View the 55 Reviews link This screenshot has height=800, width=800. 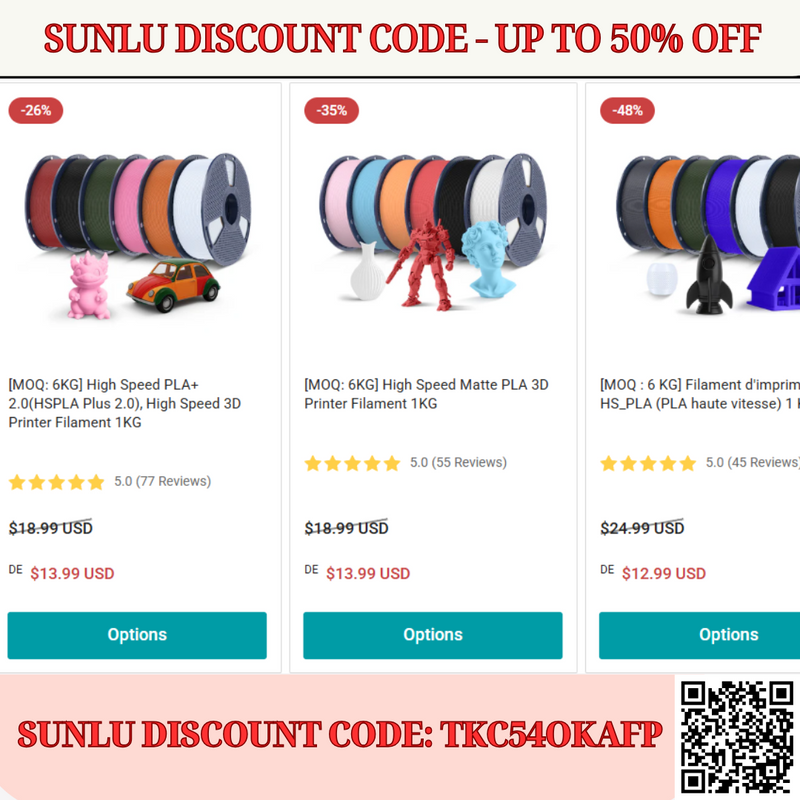click(469, 462)
